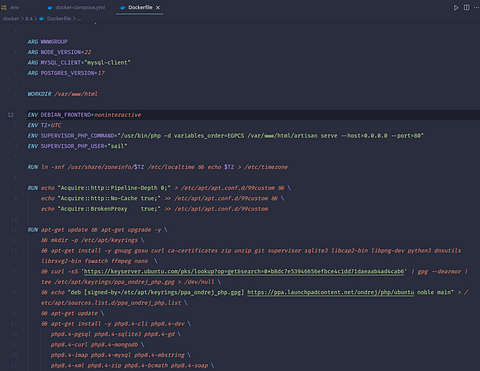Switch to the .env tab
Image resolution: width=480 pixels, height=371 pixels.
pos(11,7)
